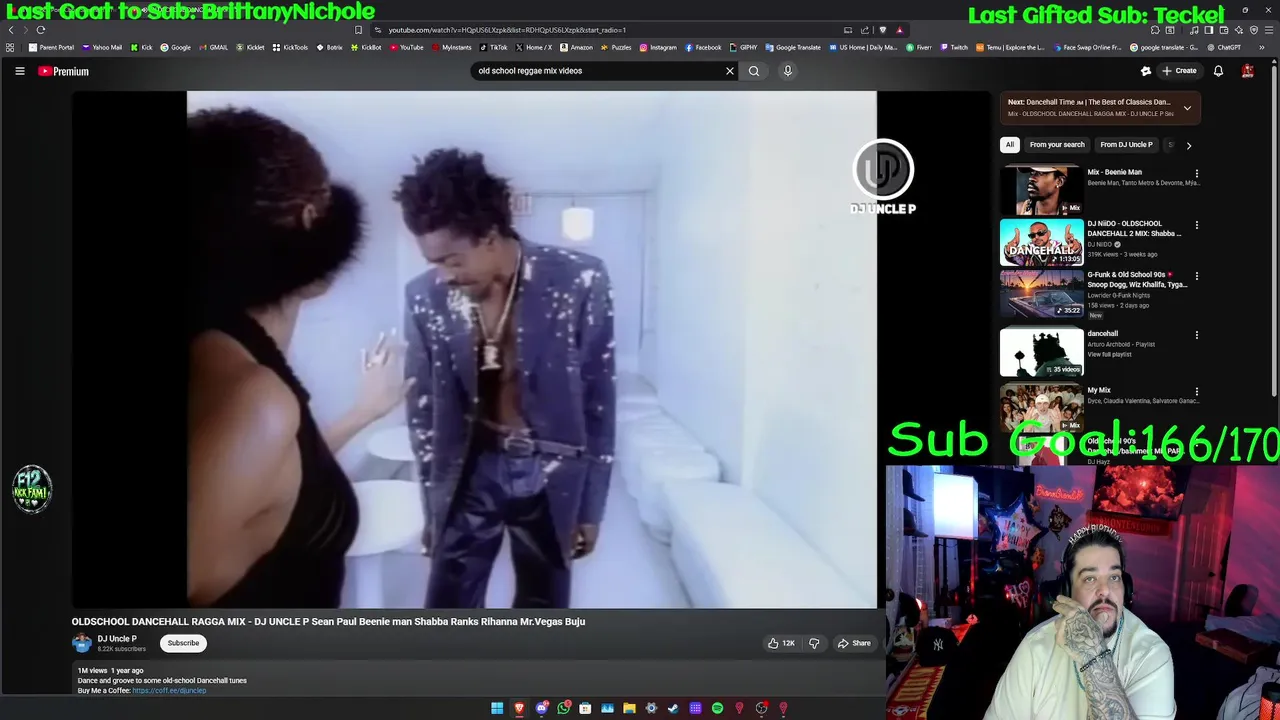Click the browser back arrow

click(x=11, y=30)
